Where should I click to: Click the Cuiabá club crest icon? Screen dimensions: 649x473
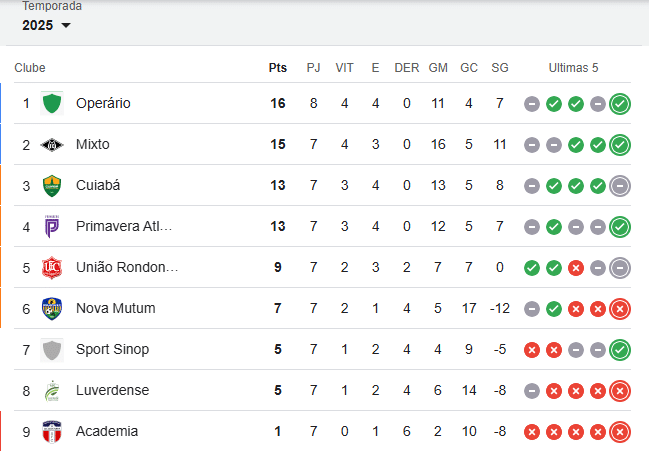tap(52, 185)
